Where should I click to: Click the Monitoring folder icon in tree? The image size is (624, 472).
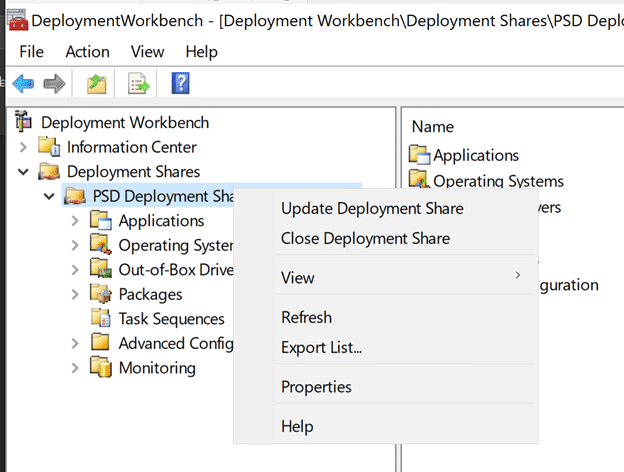[101, 367]
